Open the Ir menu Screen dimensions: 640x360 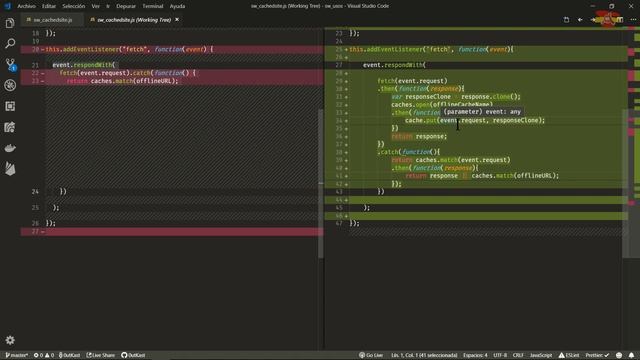[108, 6]
